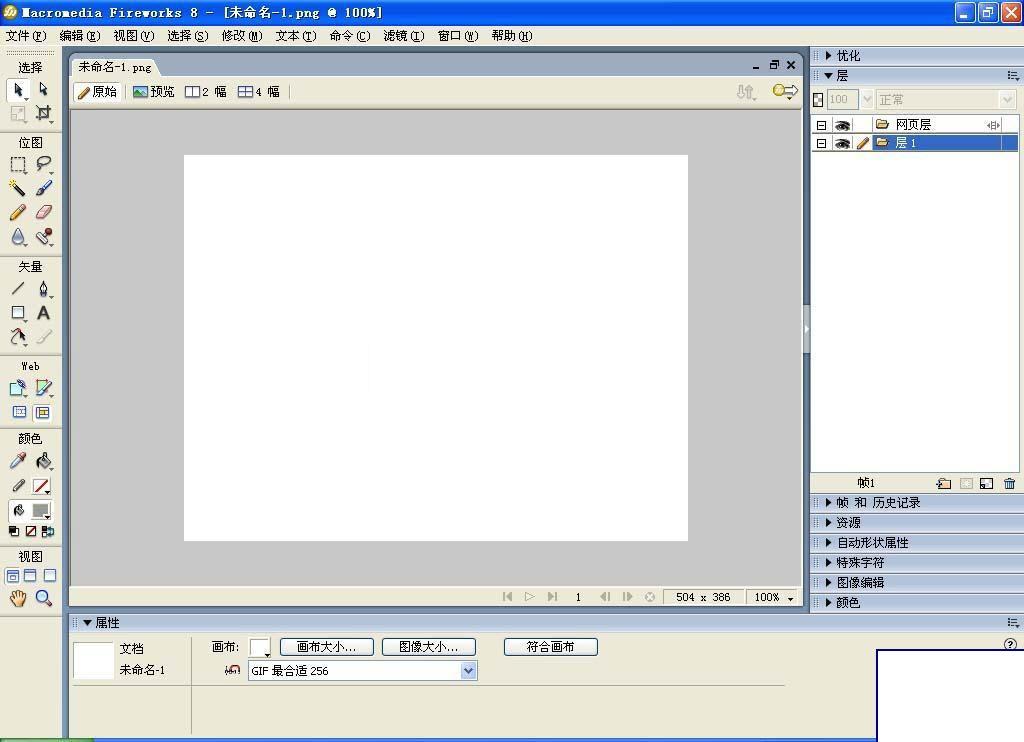
Task: Open the 滤镜 menu
Action: click(403, 35)
